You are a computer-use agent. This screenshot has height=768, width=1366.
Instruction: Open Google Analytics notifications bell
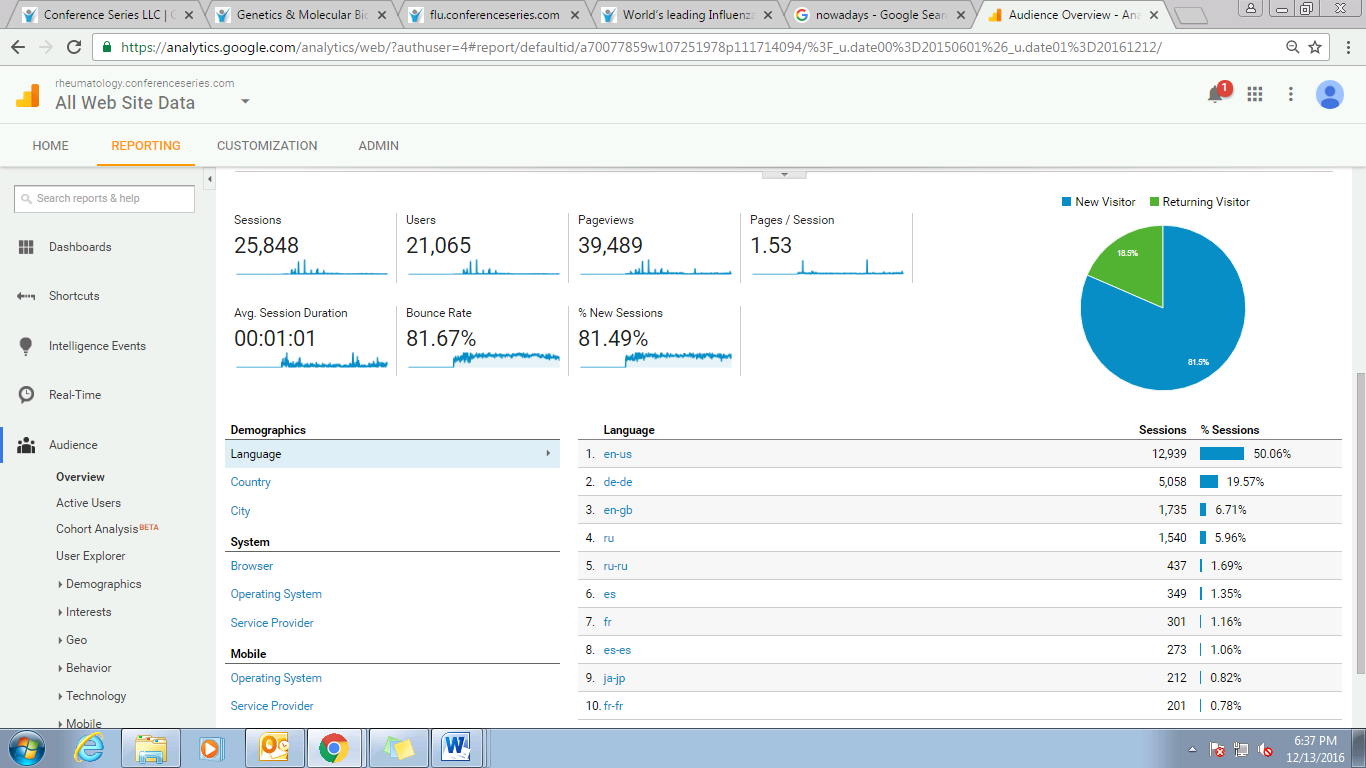tap(1217, 94)
